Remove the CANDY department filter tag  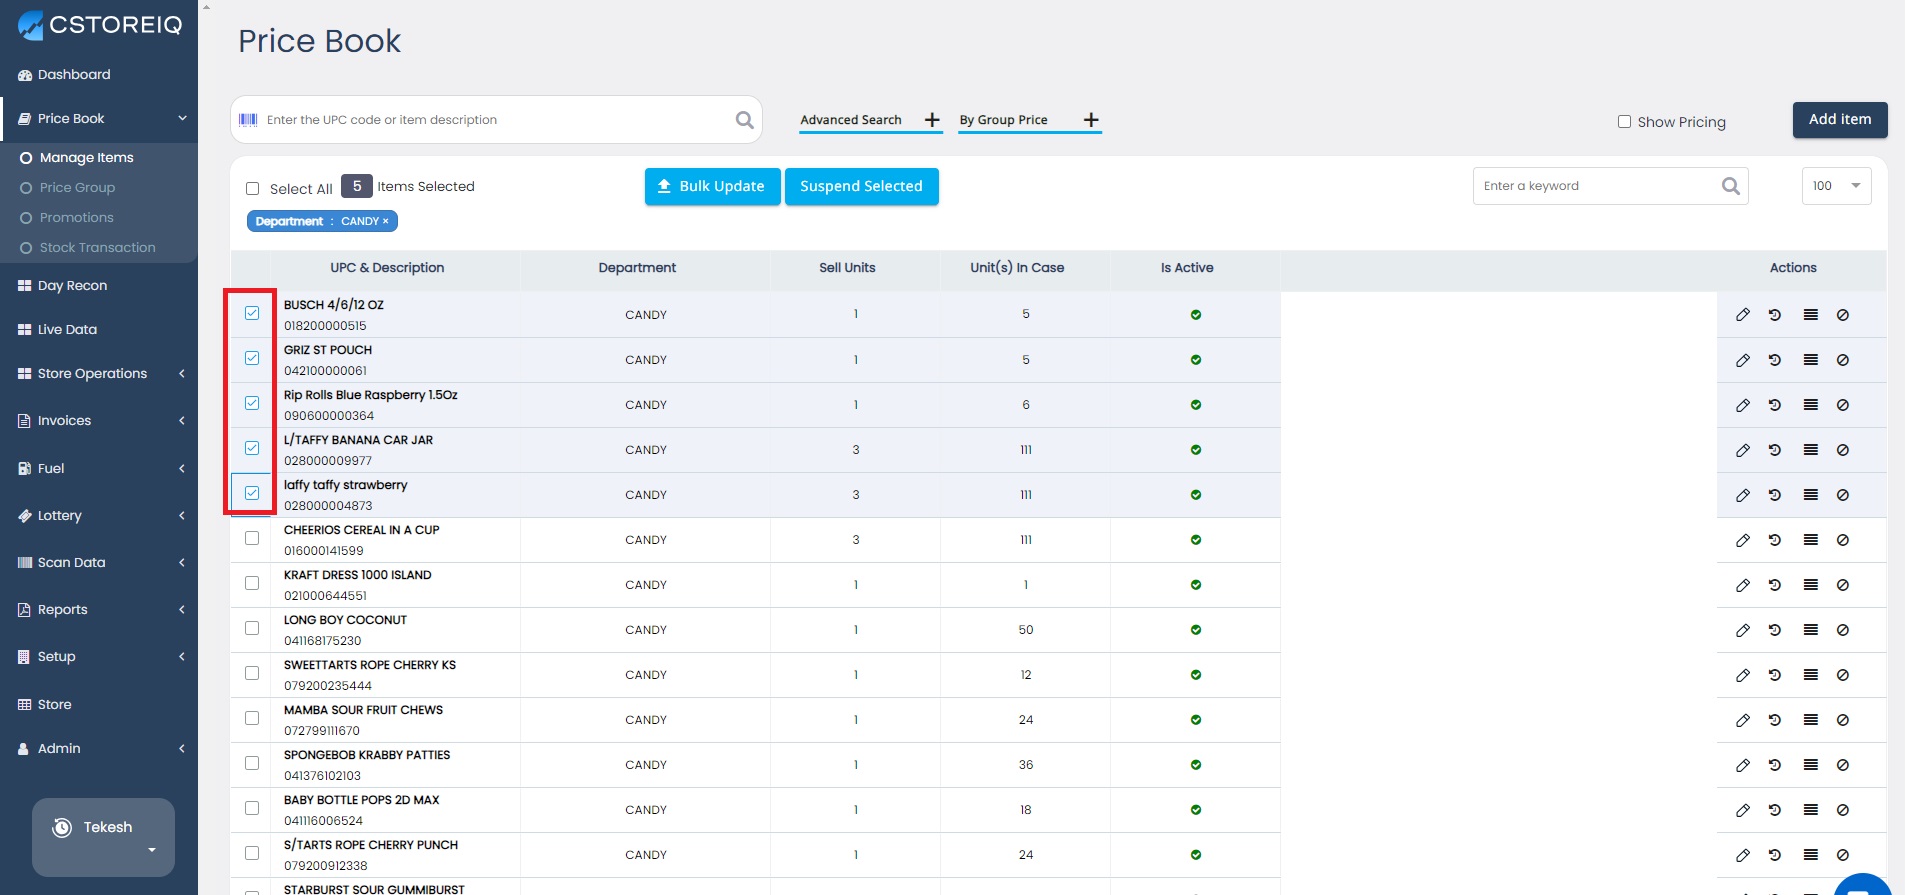[x=386, y=222]
